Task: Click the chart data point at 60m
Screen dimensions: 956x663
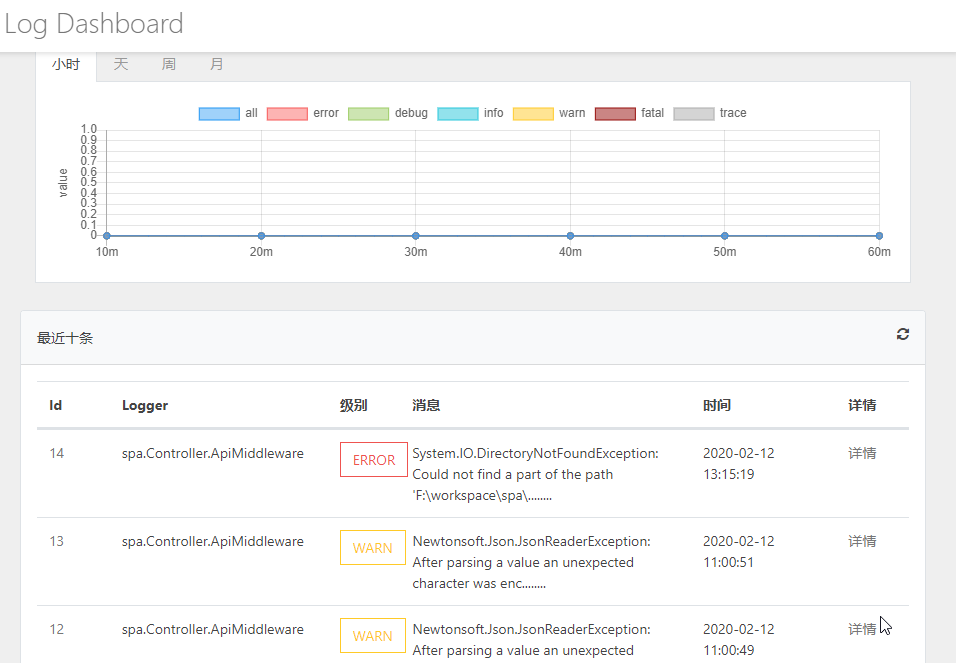Action: point(879,236)
